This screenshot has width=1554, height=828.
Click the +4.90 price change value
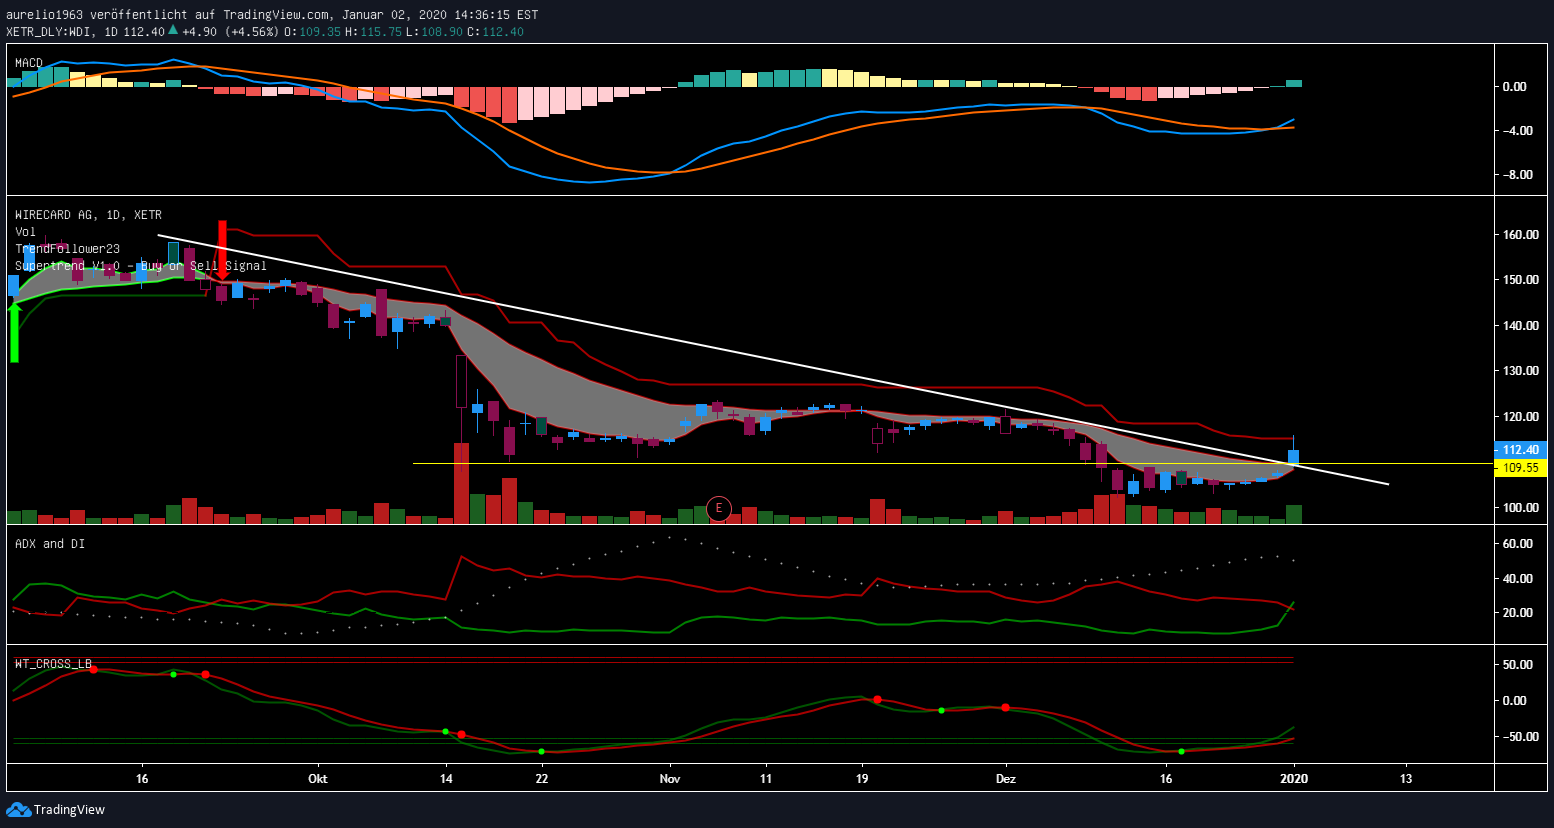click(200, 31)
